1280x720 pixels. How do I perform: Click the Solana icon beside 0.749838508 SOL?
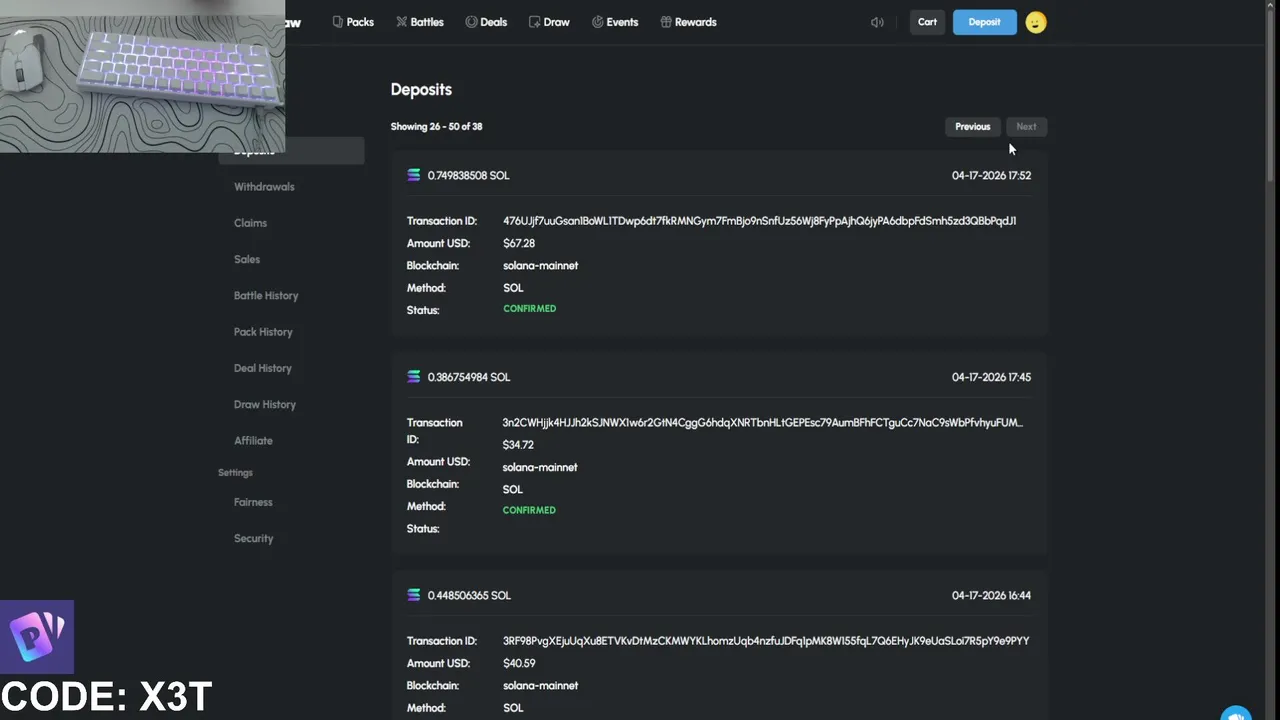click(414, 175)
